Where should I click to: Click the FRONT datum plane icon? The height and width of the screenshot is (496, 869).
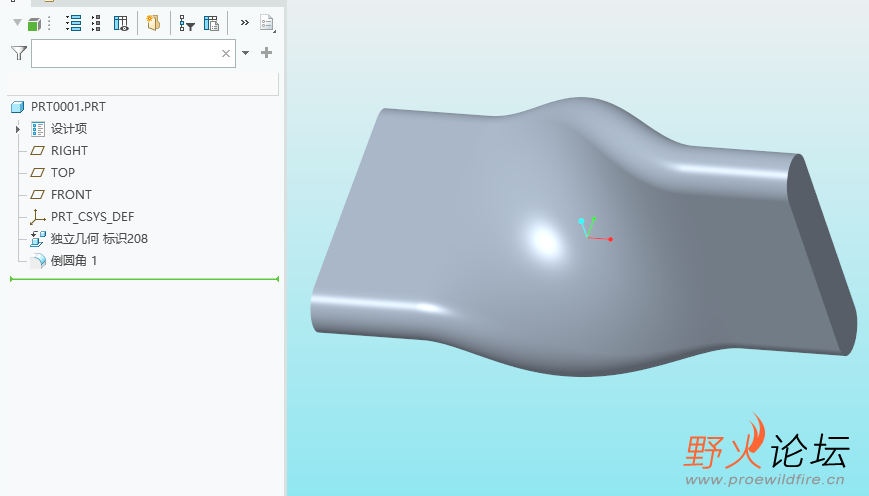(38, 195)
